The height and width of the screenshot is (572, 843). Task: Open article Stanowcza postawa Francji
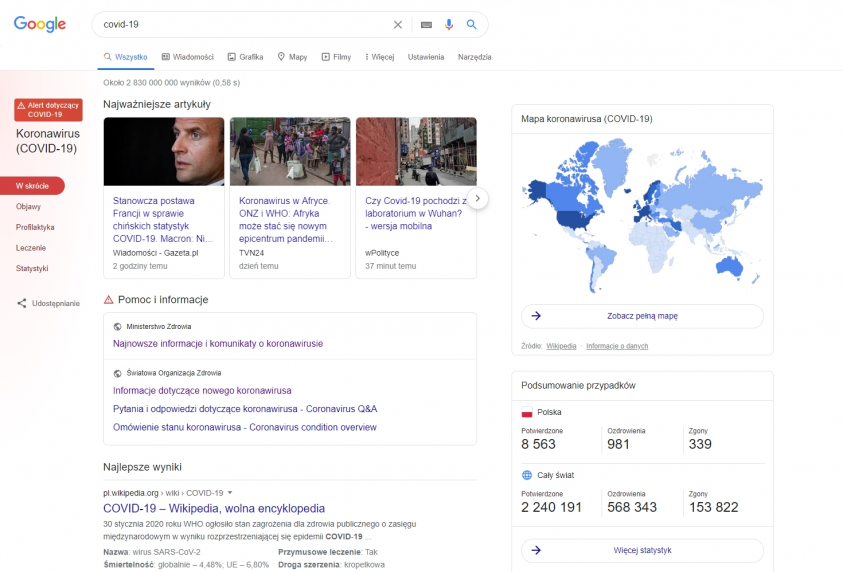(163, 219)
